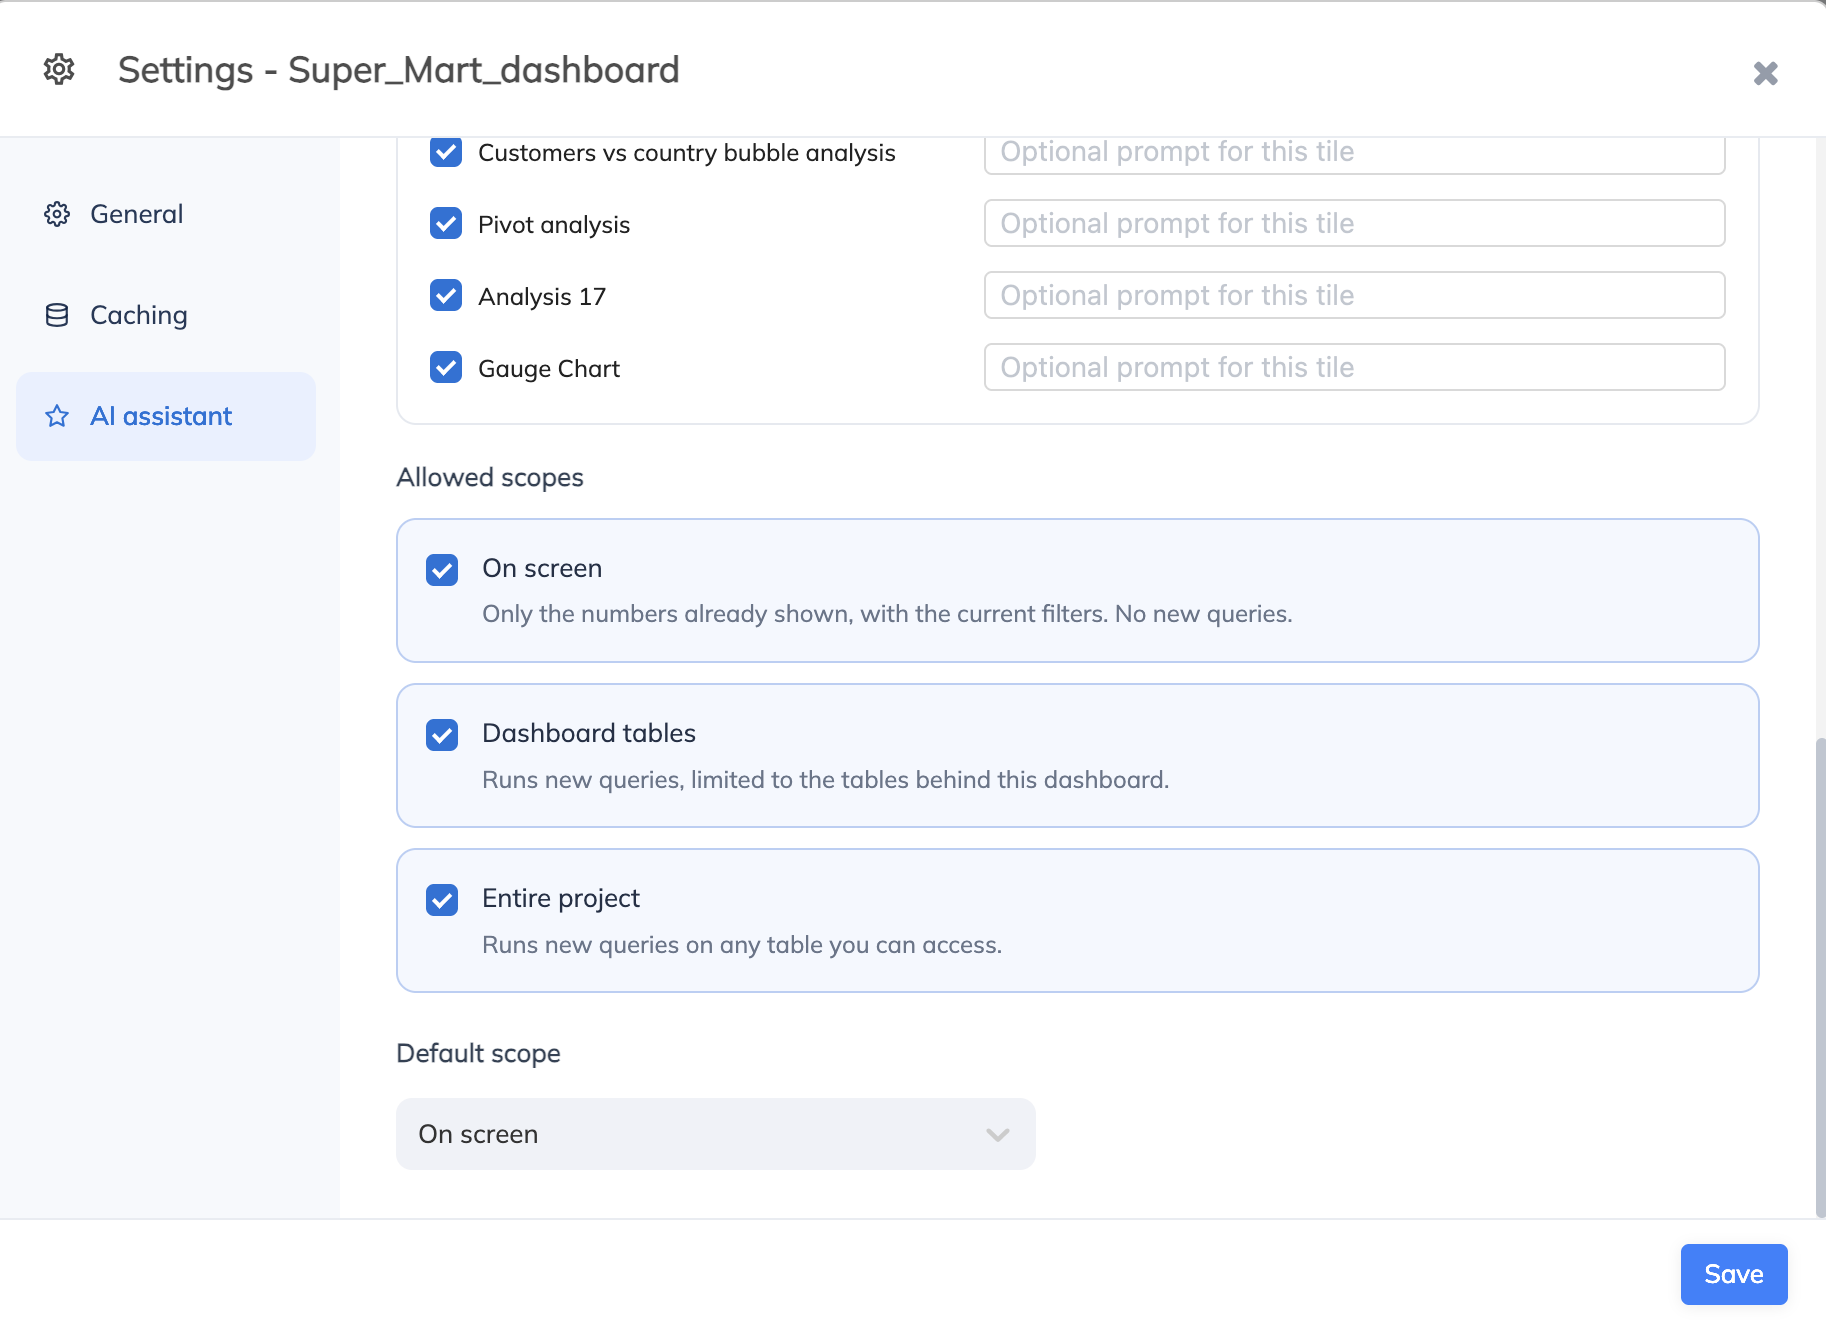Screen dimensions: 1826x1322
Task: Click the 'Default scope' label
Action: coord(478,1053)
